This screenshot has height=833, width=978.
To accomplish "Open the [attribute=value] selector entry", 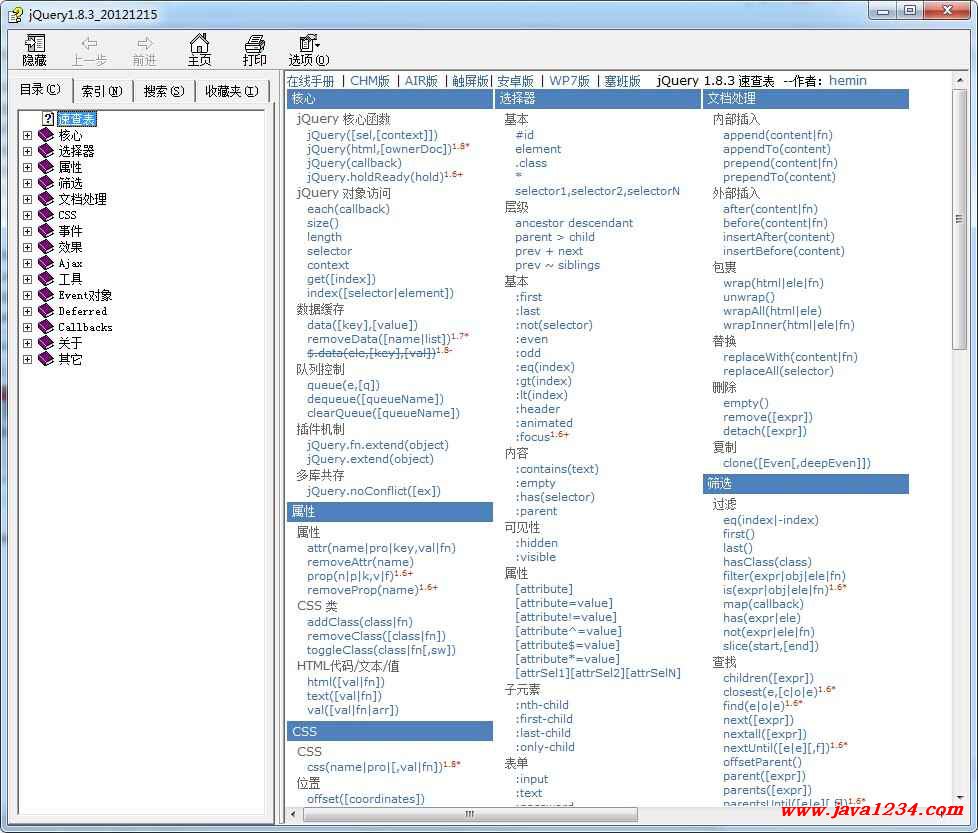I will click(x=564, y=603).
